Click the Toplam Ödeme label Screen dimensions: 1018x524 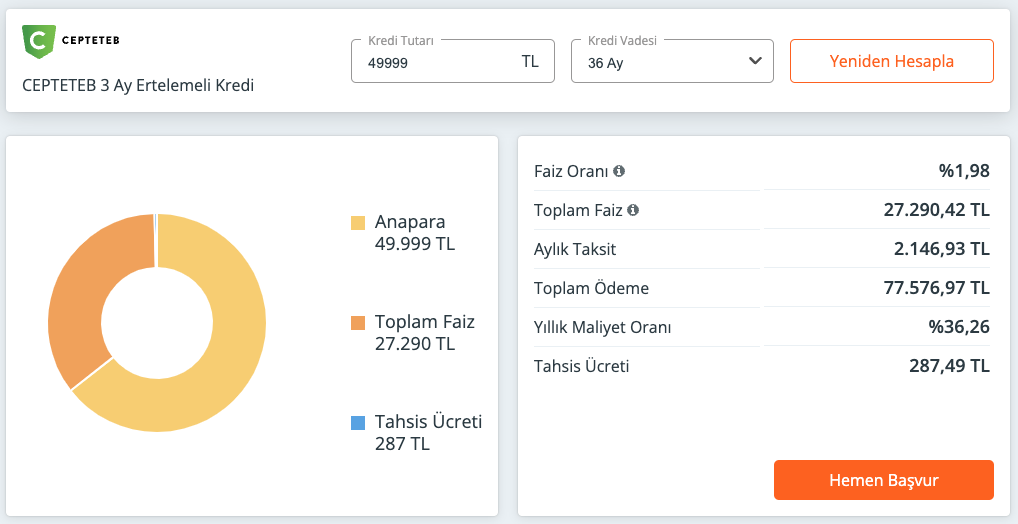(x=591, y=288)
